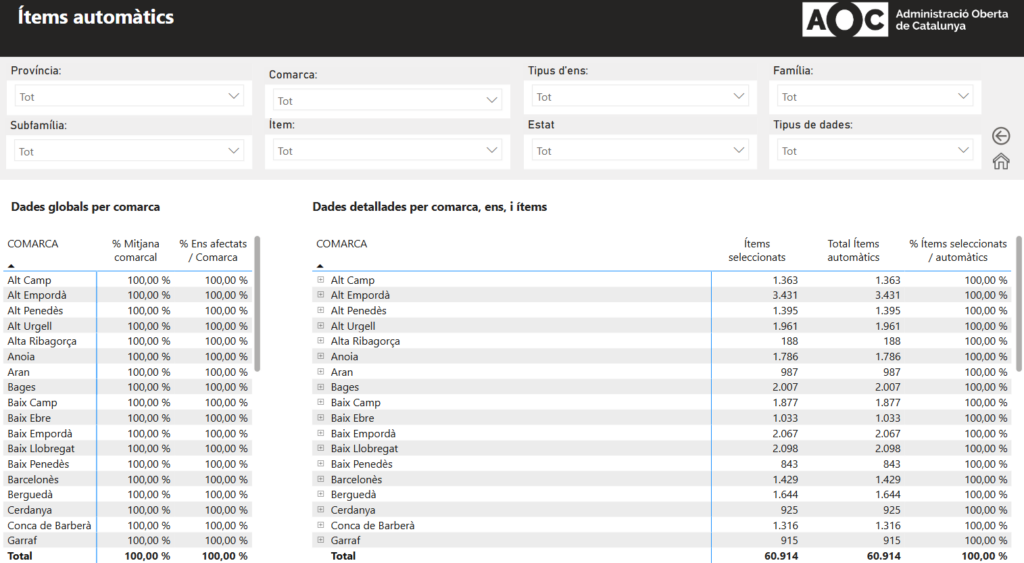Sort by % Mitjana comarcal column header
The height and width of the screenshot is (563, 1024).
pos(135,250)
